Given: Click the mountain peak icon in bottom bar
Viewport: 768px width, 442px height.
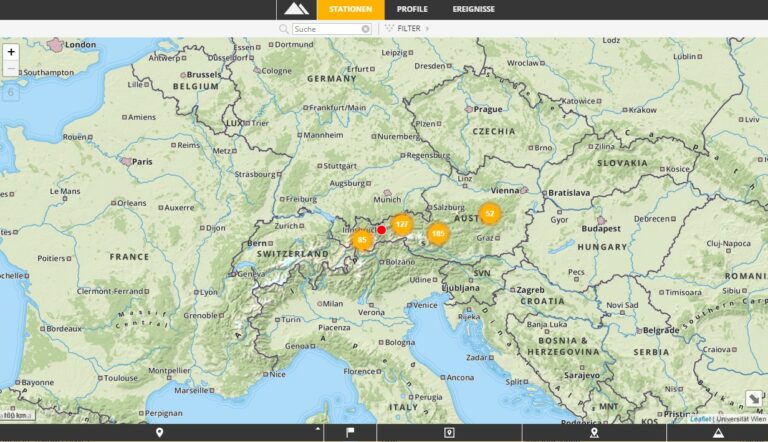Looking at the screenshot, I should pos(718,433).
